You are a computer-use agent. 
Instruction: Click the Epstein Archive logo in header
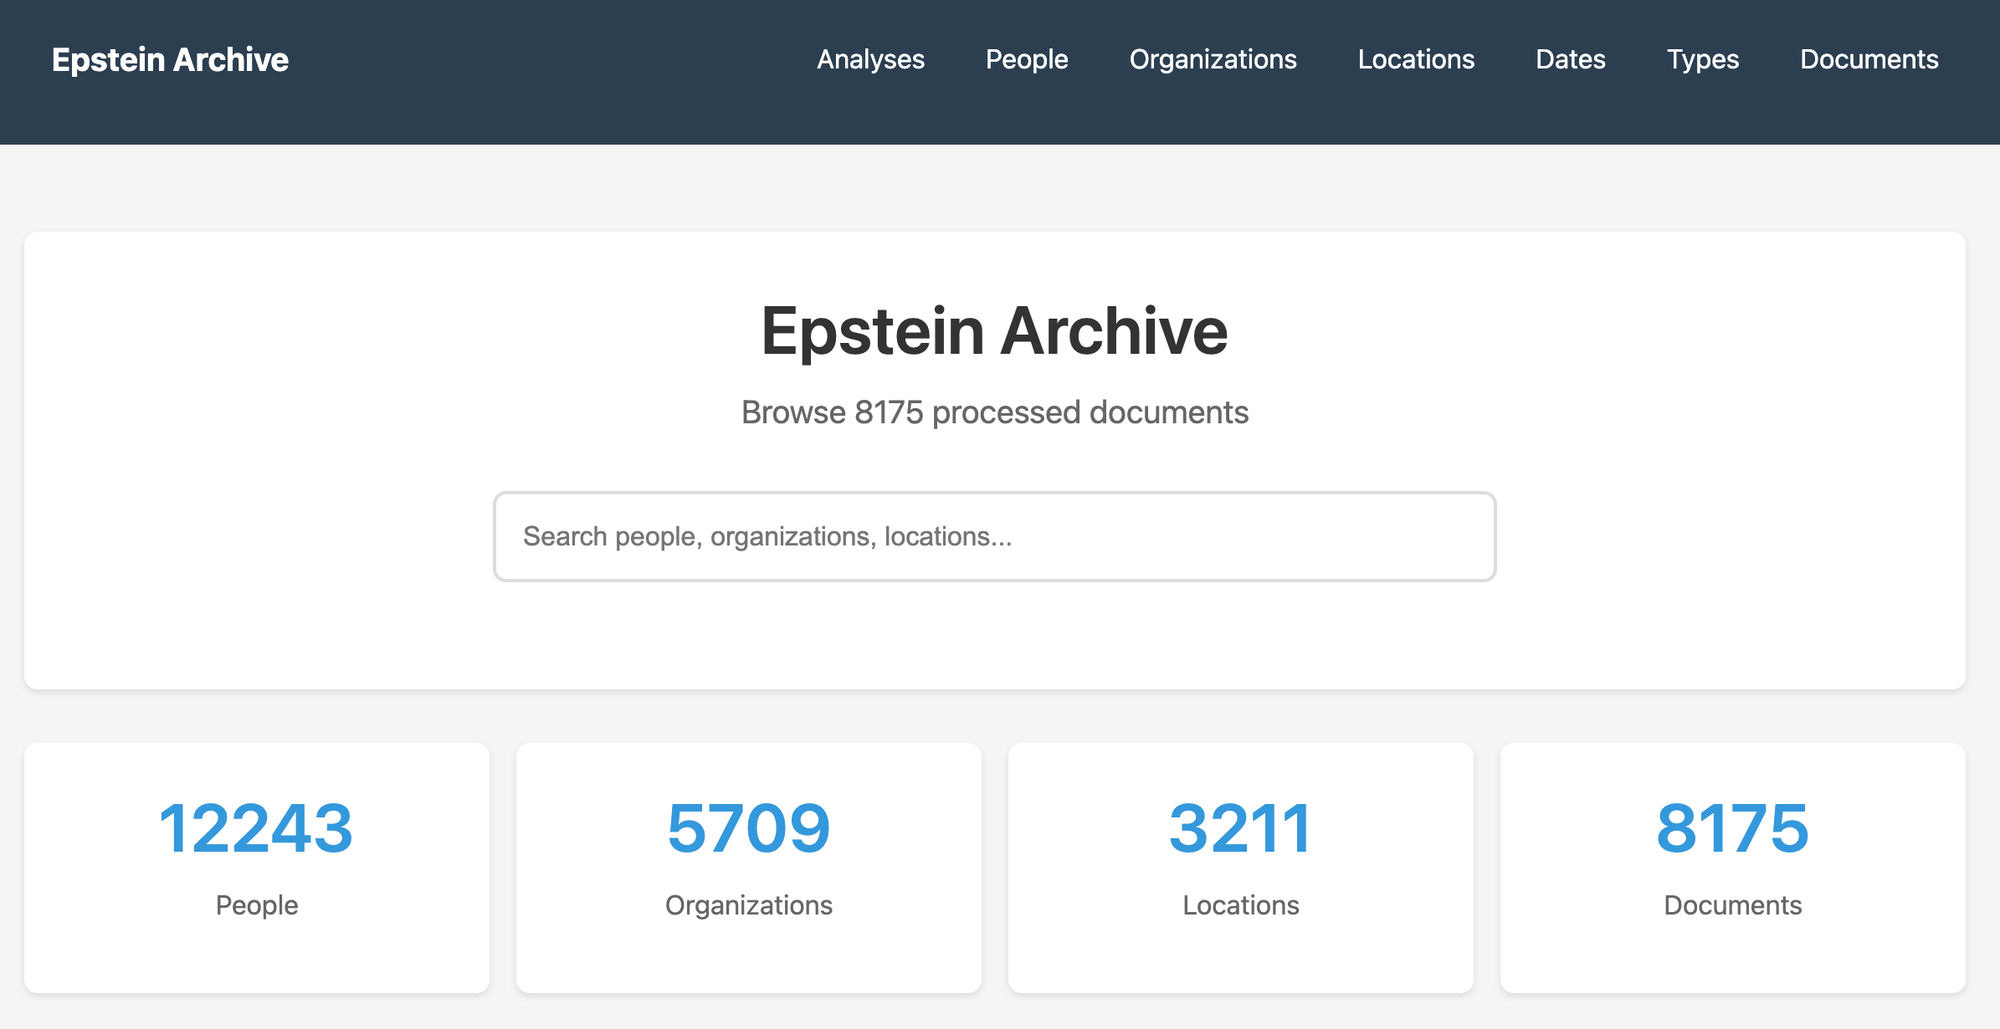(170, 60)
